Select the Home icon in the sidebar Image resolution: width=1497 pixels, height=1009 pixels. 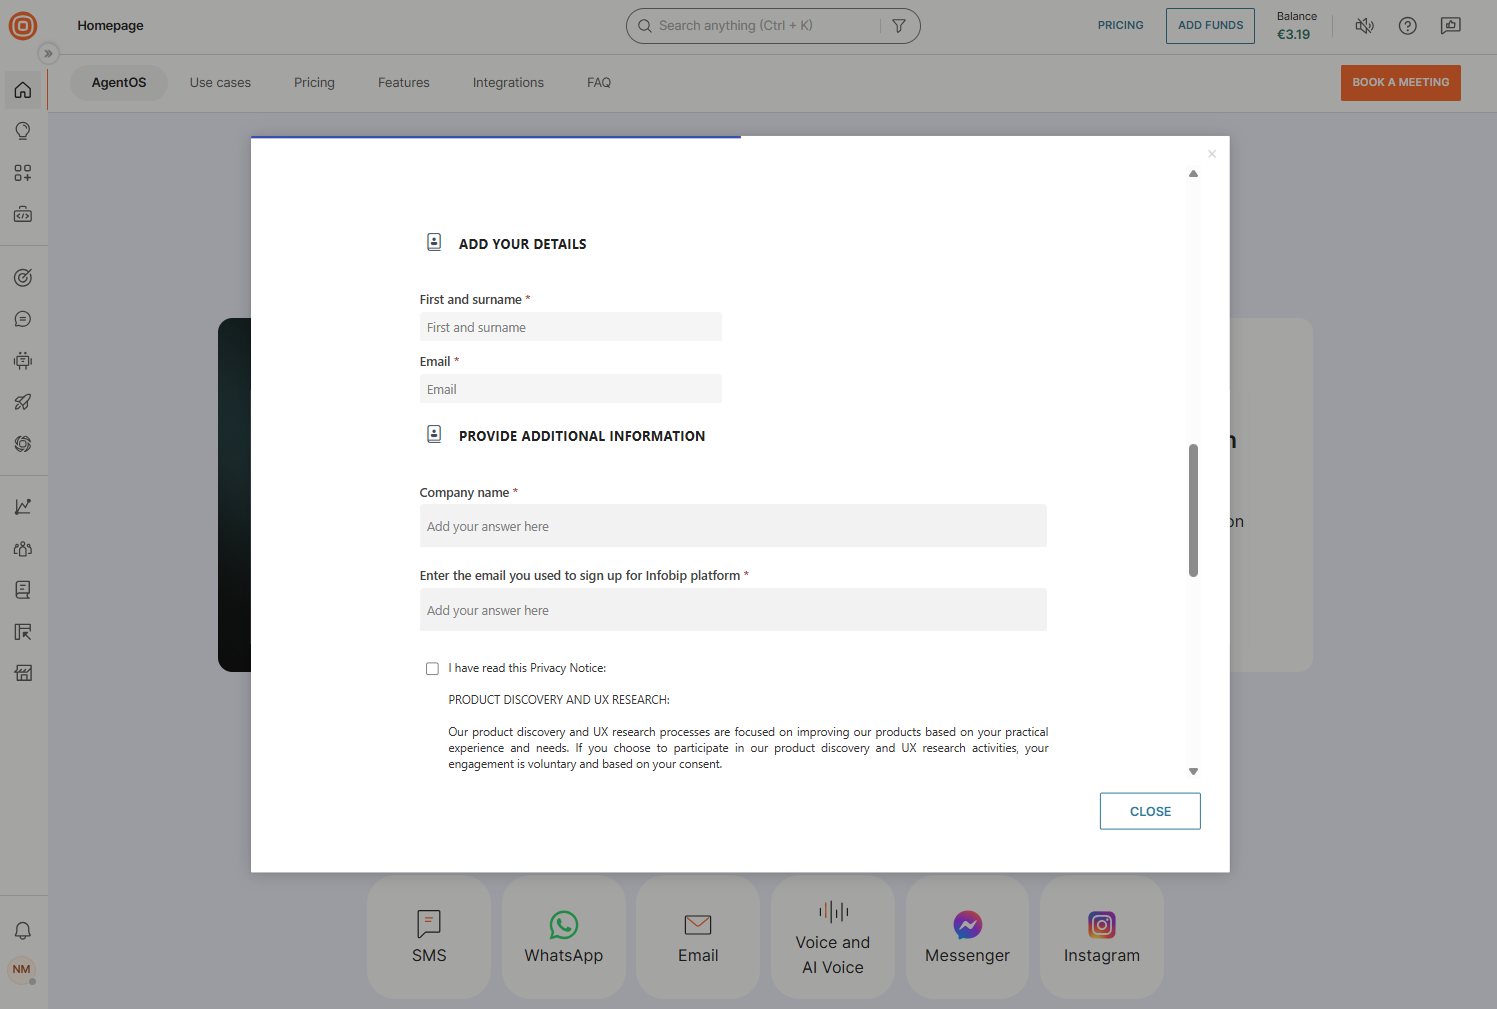[x=22, y=90]
